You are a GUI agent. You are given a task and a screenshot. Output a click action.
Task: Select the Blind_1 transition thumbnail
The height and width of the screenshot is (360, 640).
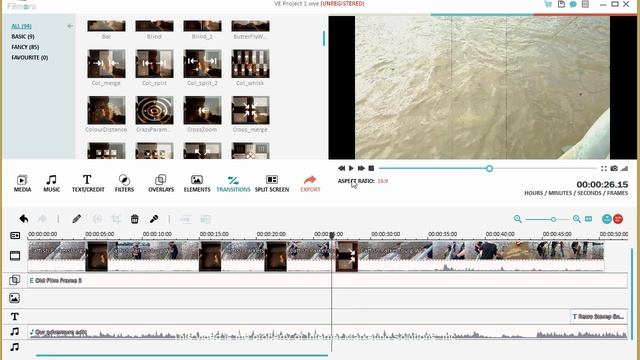(202, 26)
